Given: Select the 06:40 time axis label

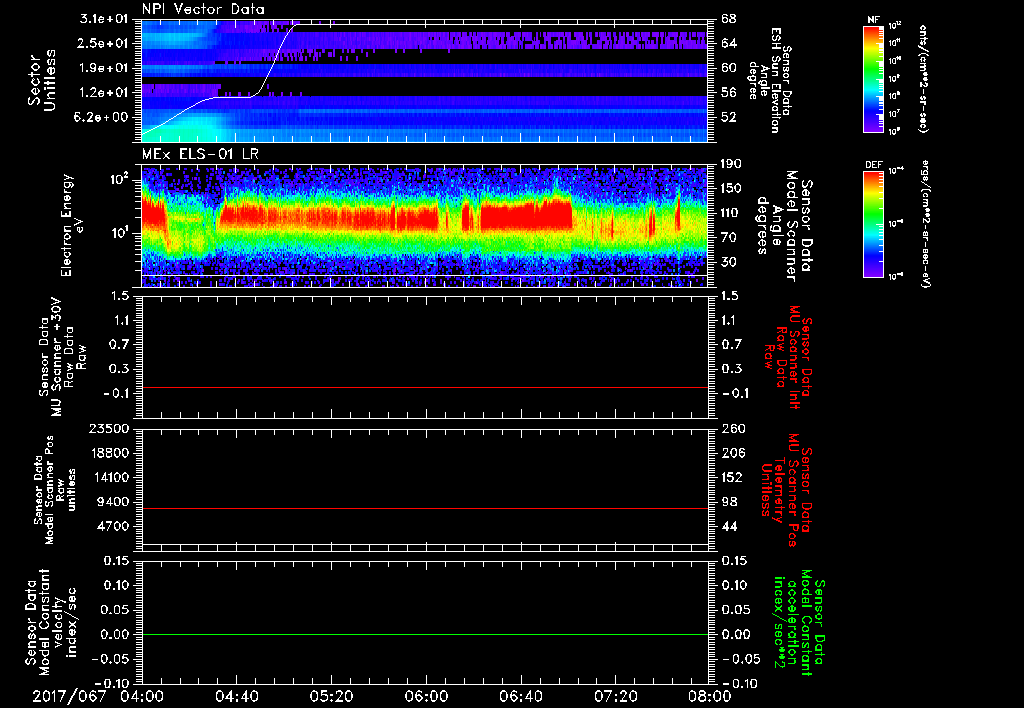Looking at the screenshot, I should 520,696.
